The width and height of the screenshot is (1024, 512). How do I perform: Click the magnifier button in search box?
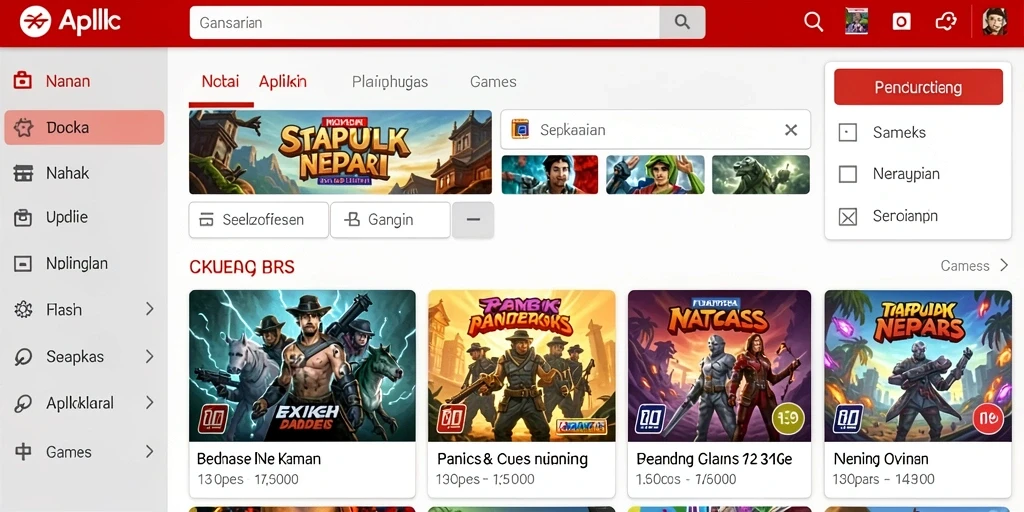(x=682, y=22)
